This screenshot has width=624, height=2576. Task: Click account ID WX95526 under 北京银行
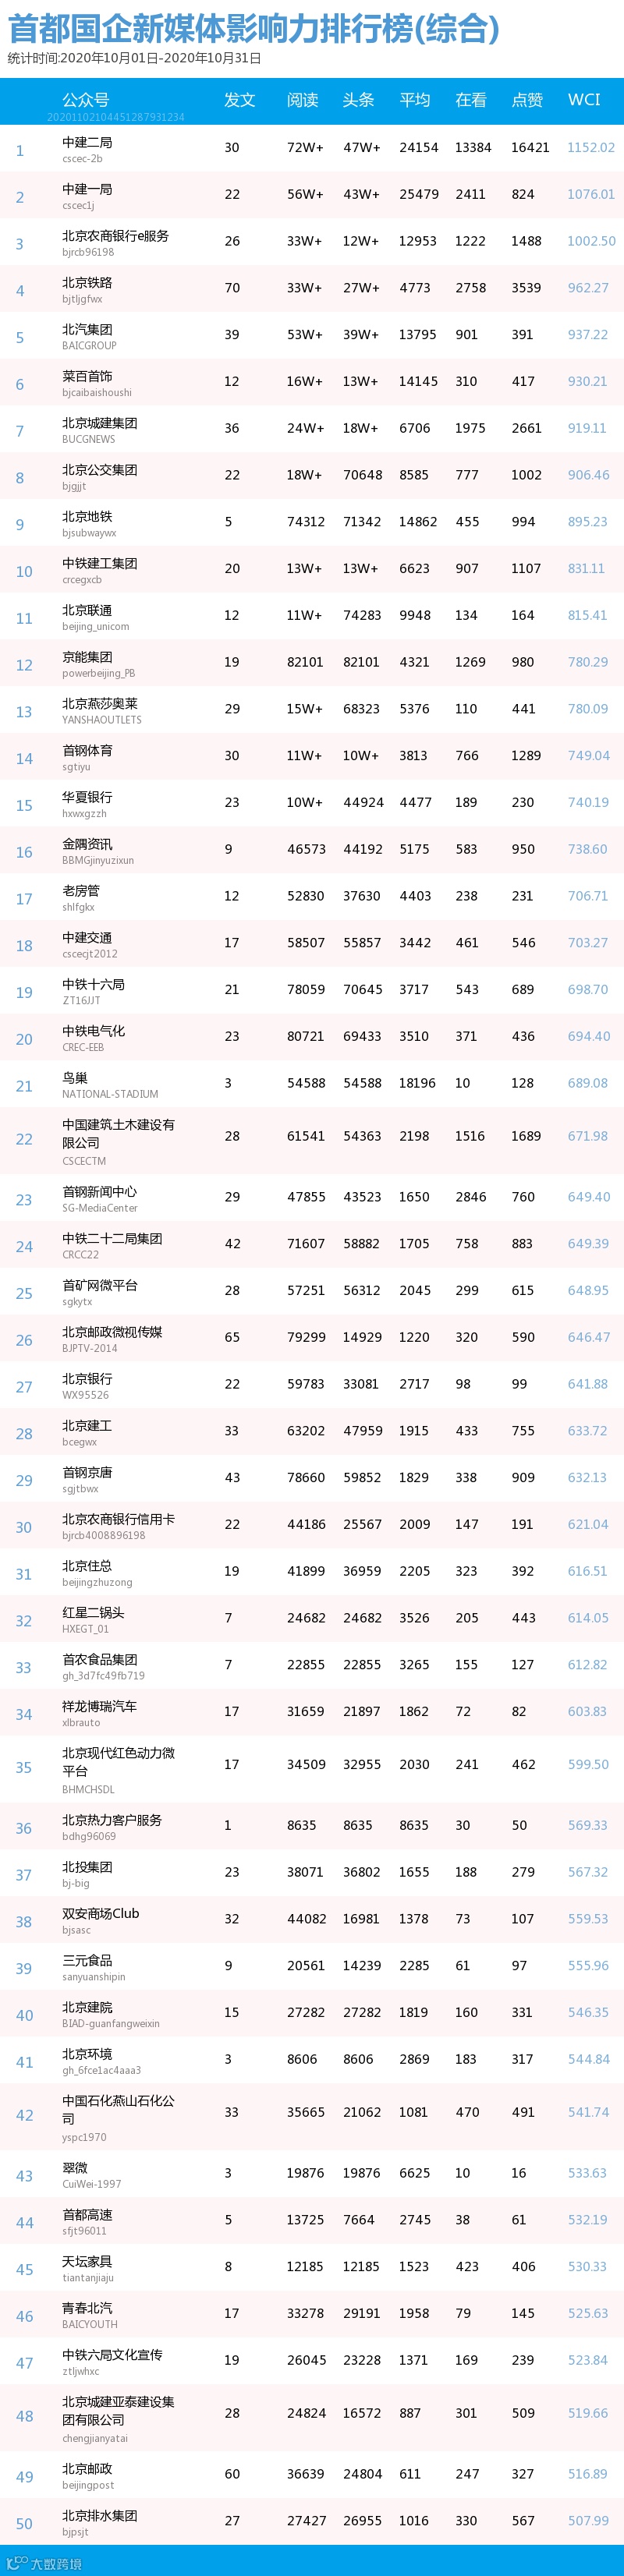[x=86, y=1395]
